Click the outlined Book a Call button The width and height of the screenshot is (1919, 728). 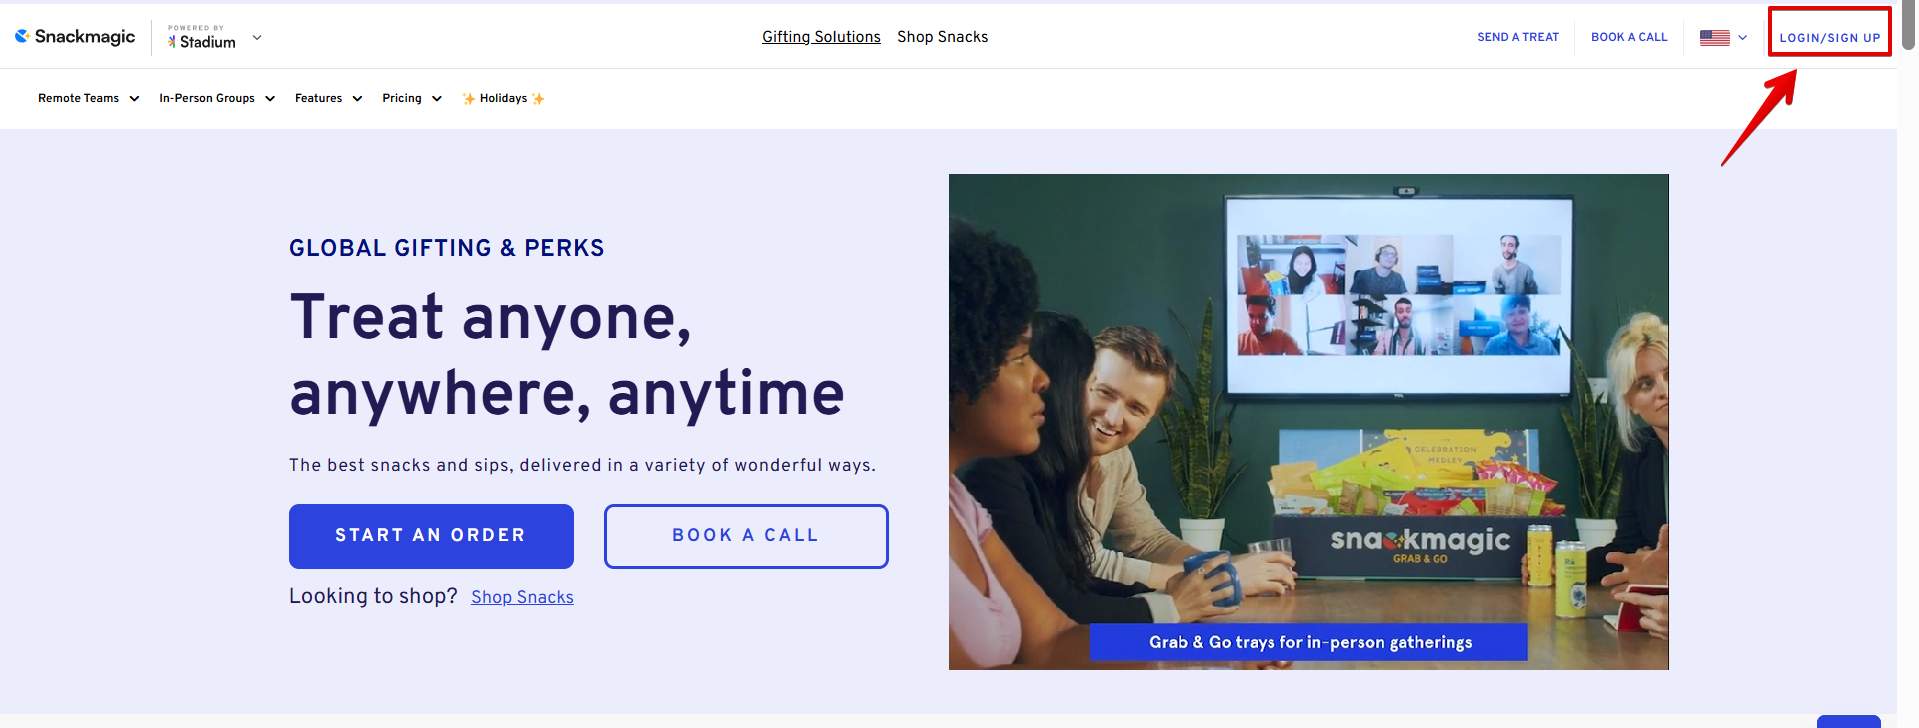[x=746, y=536]
